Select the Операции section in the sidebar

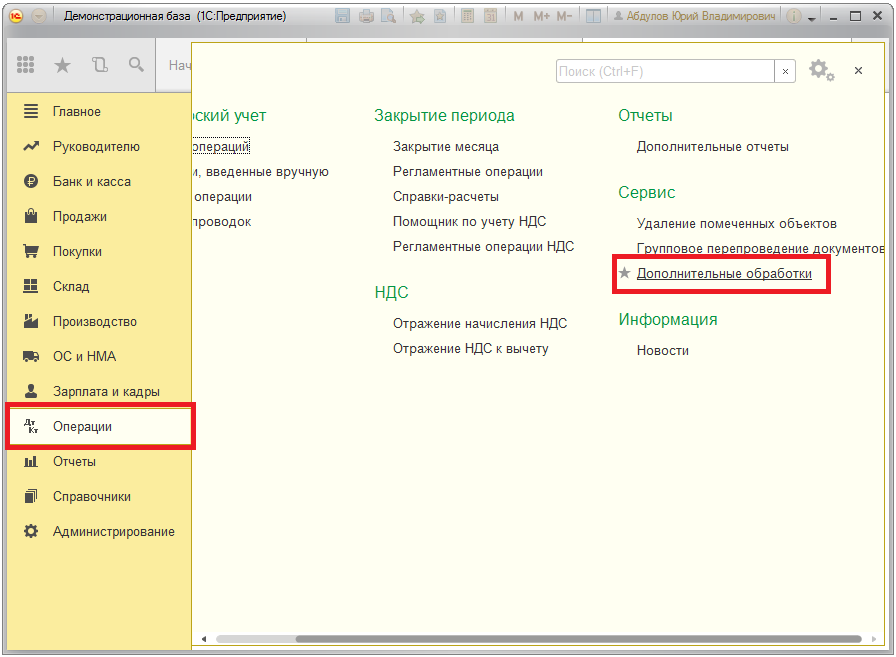coord(82,427)
